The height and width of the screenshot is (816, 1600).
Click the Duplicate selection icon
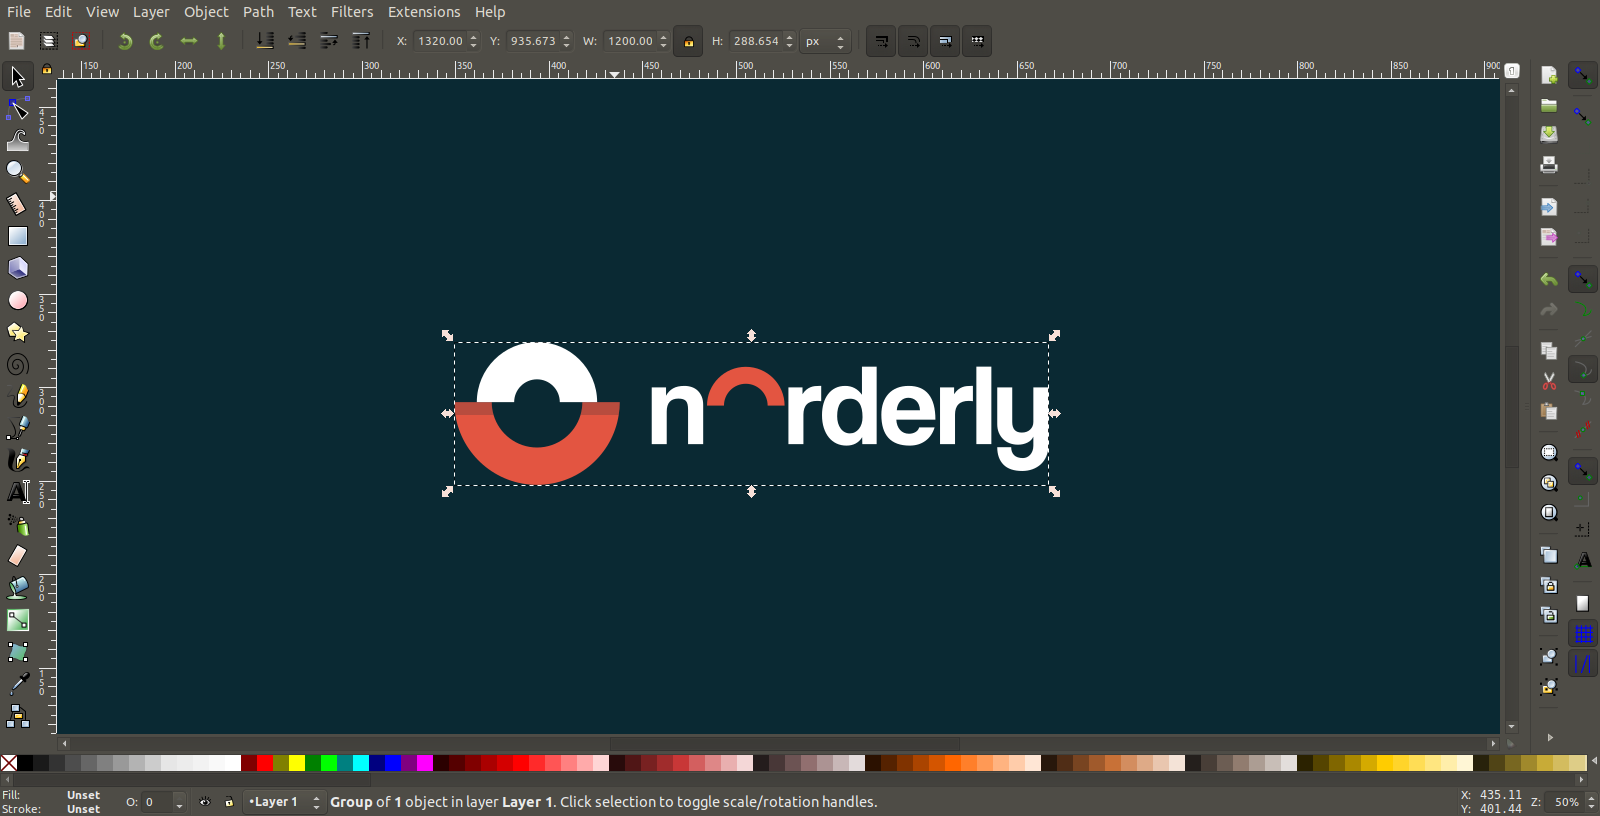click(x=1549, y=555)
